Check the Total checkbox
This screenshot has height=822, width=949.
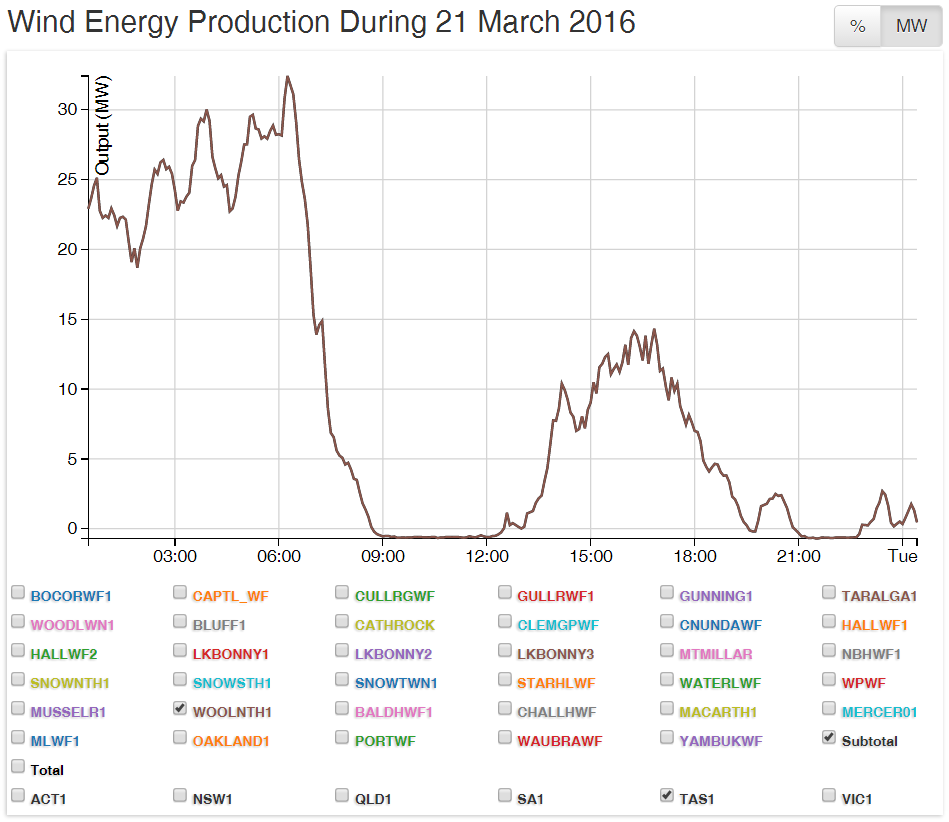tap(18, 766)
